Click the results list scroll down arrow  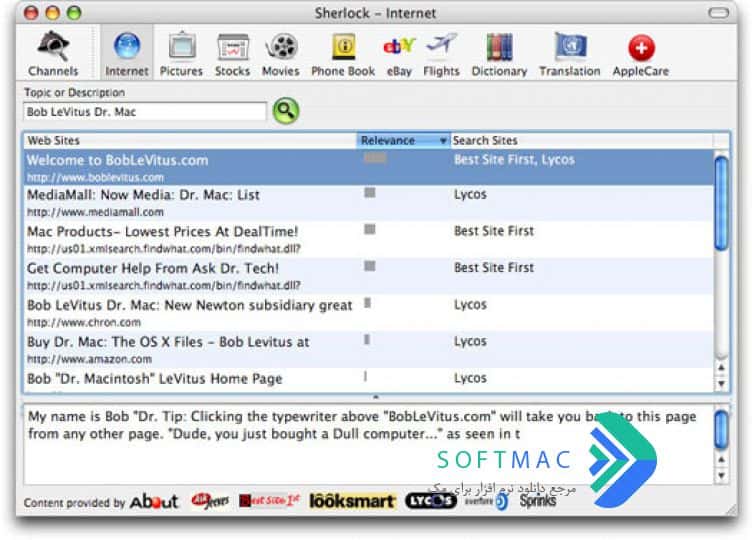[721, 384]
